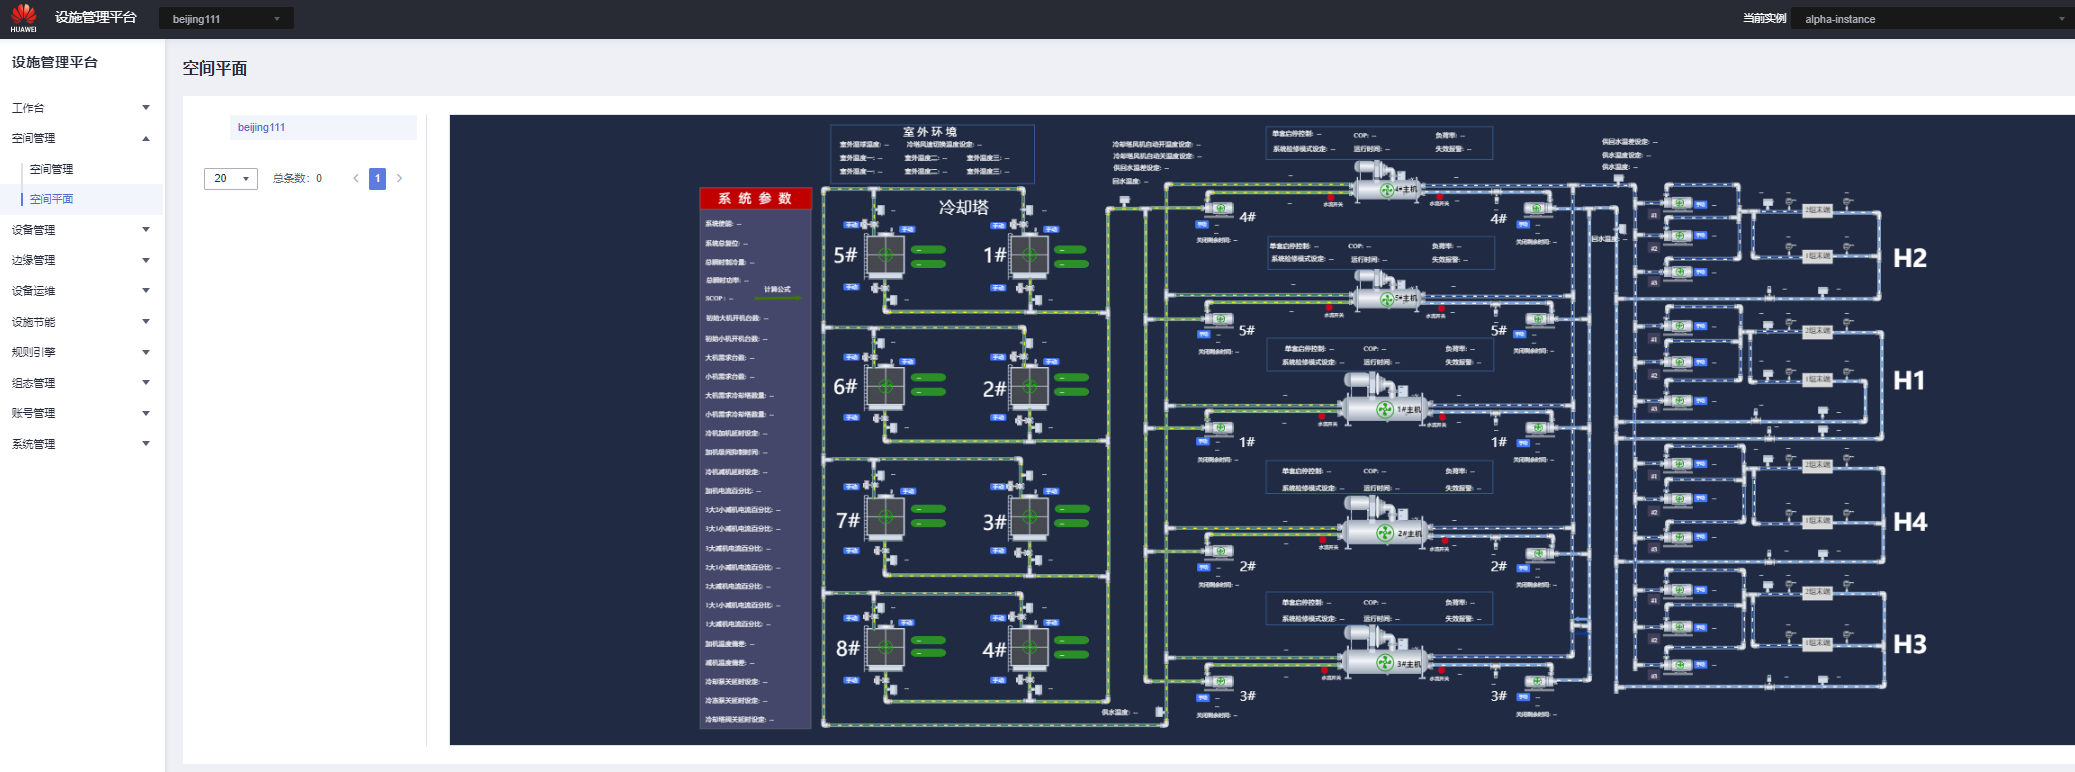Open the 空间管理 submenu item

[51, 169]
